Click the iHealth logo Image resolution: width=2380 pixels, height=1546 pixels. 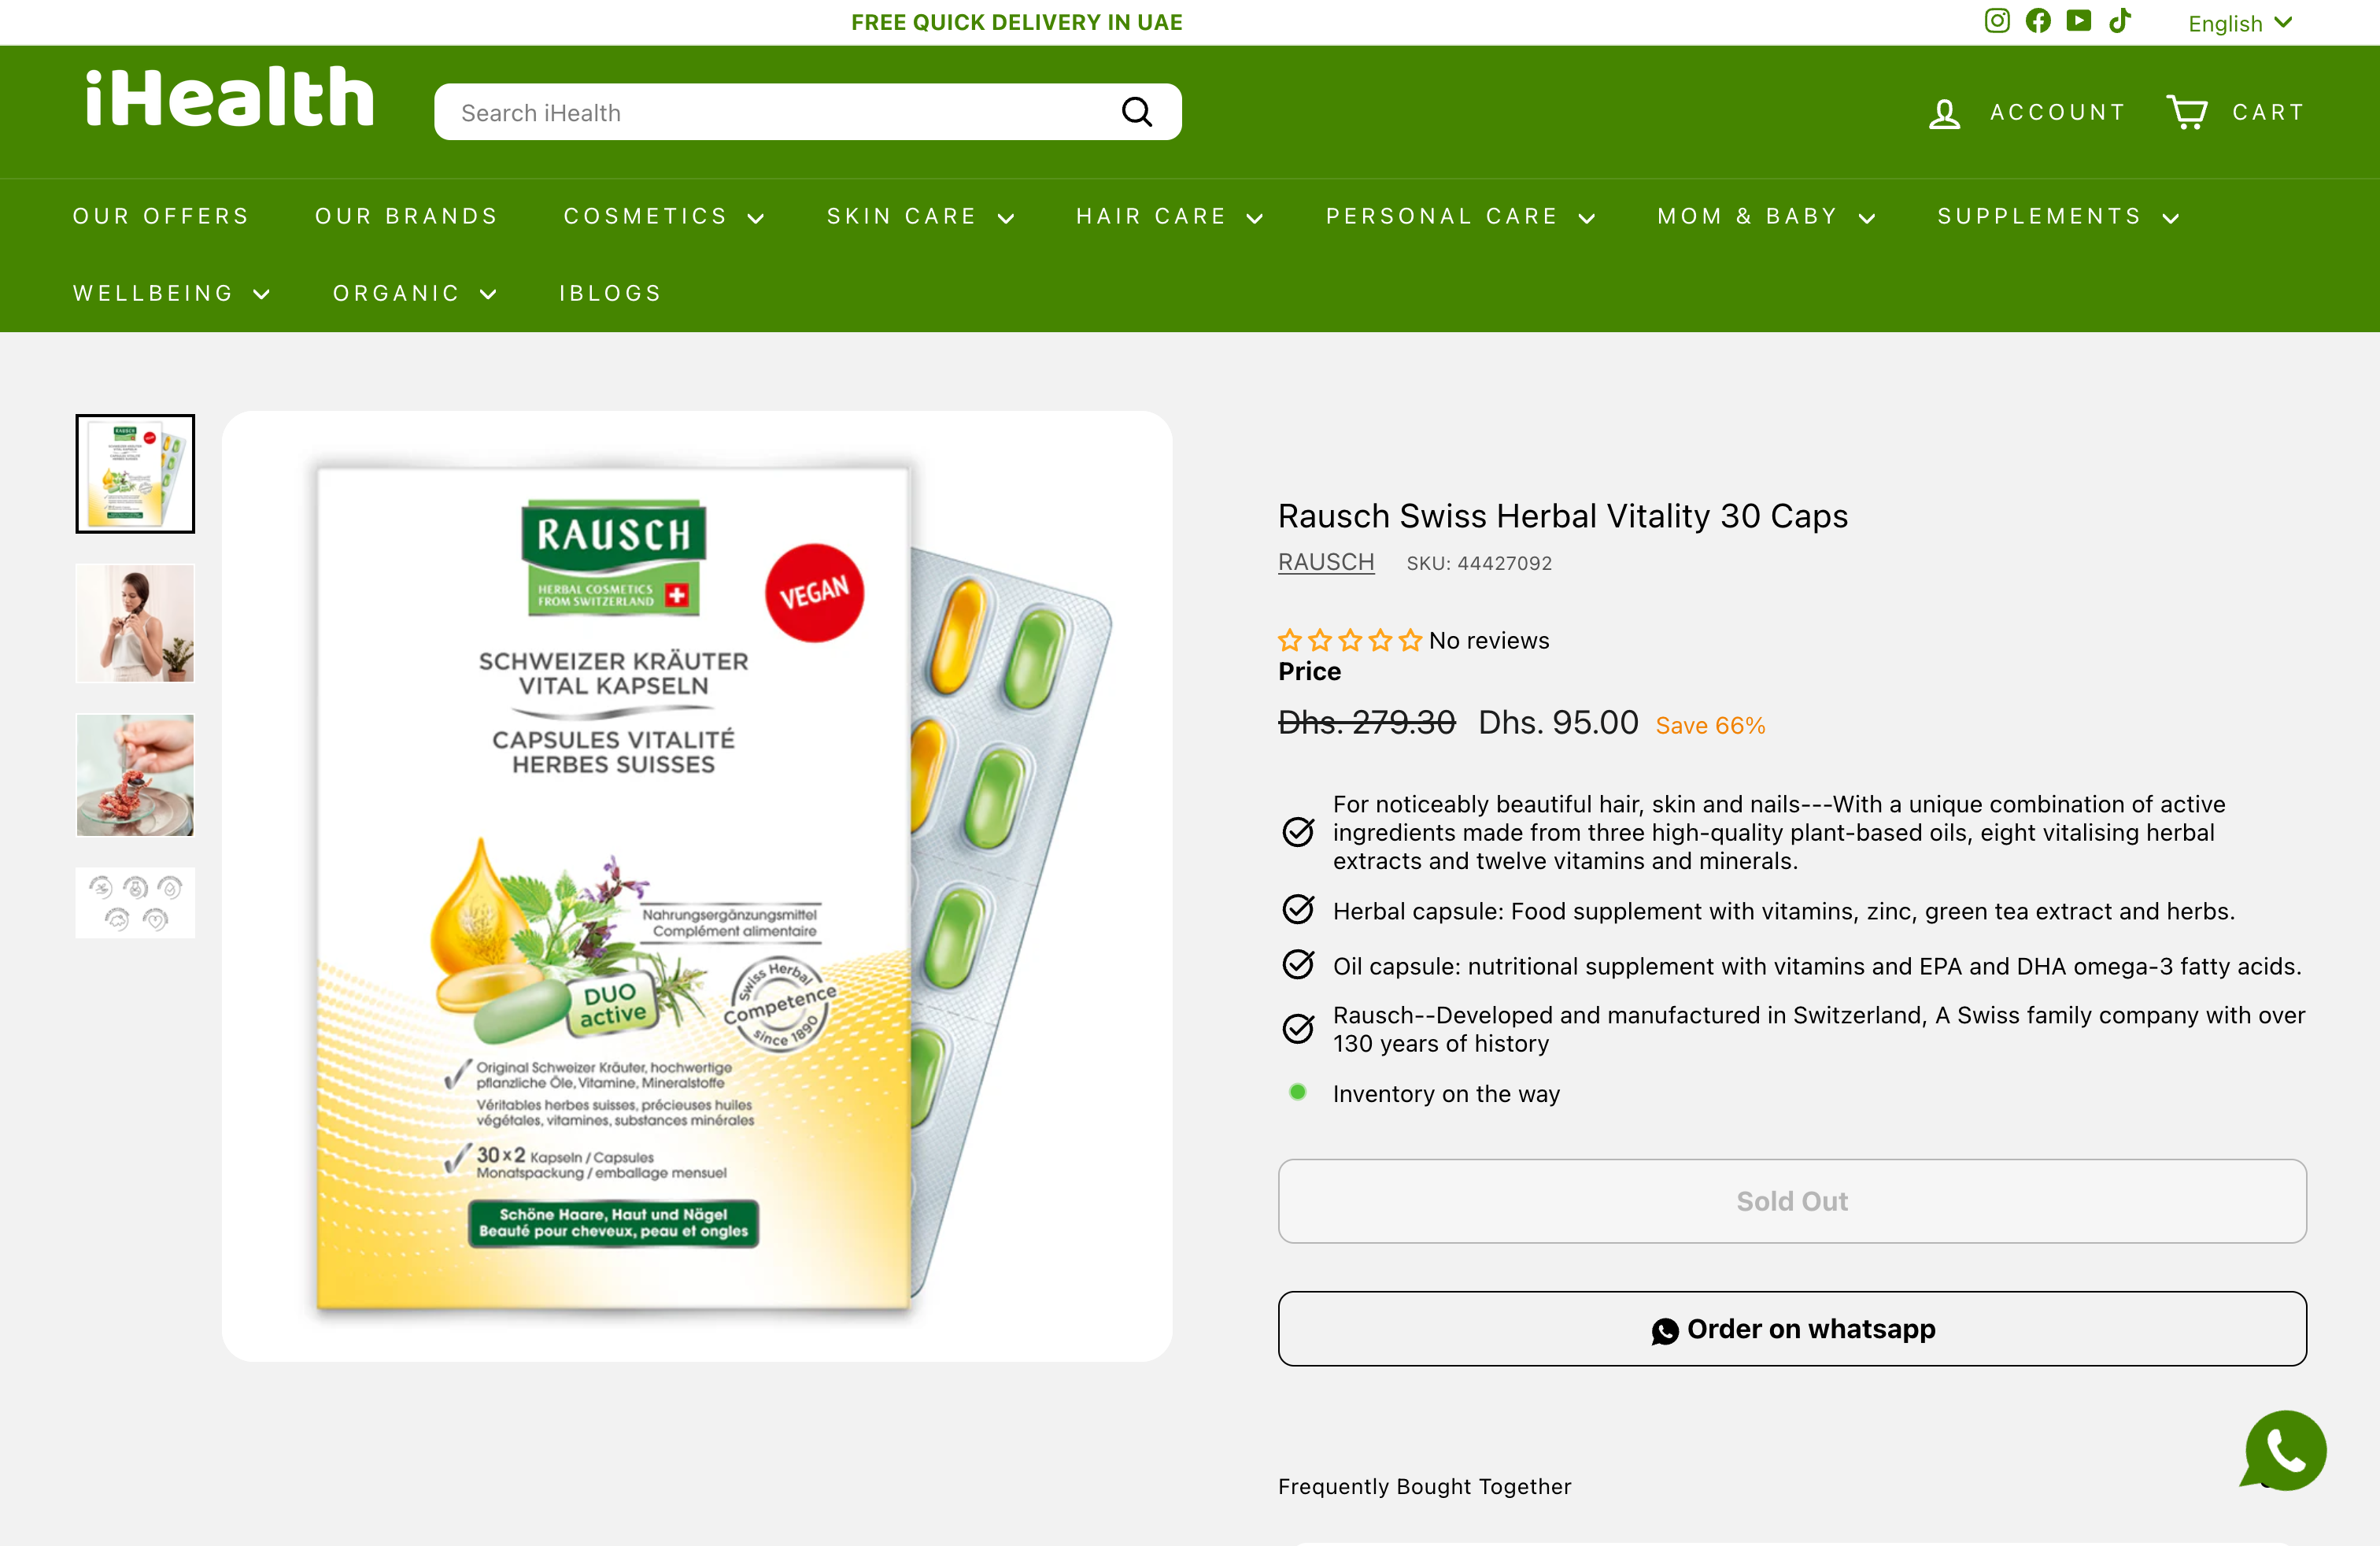[x=229, y=97]
